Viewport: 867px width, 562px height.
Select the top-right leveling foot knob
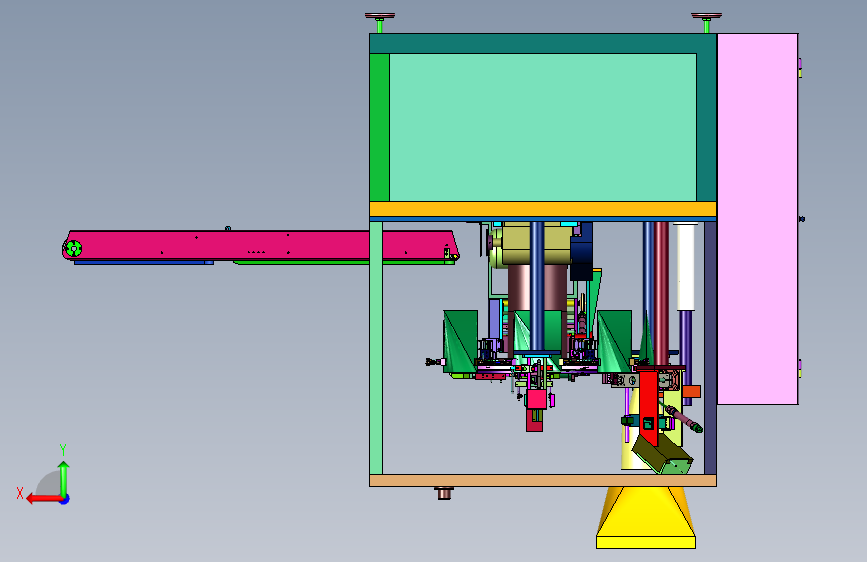click(x=706, y=16)
